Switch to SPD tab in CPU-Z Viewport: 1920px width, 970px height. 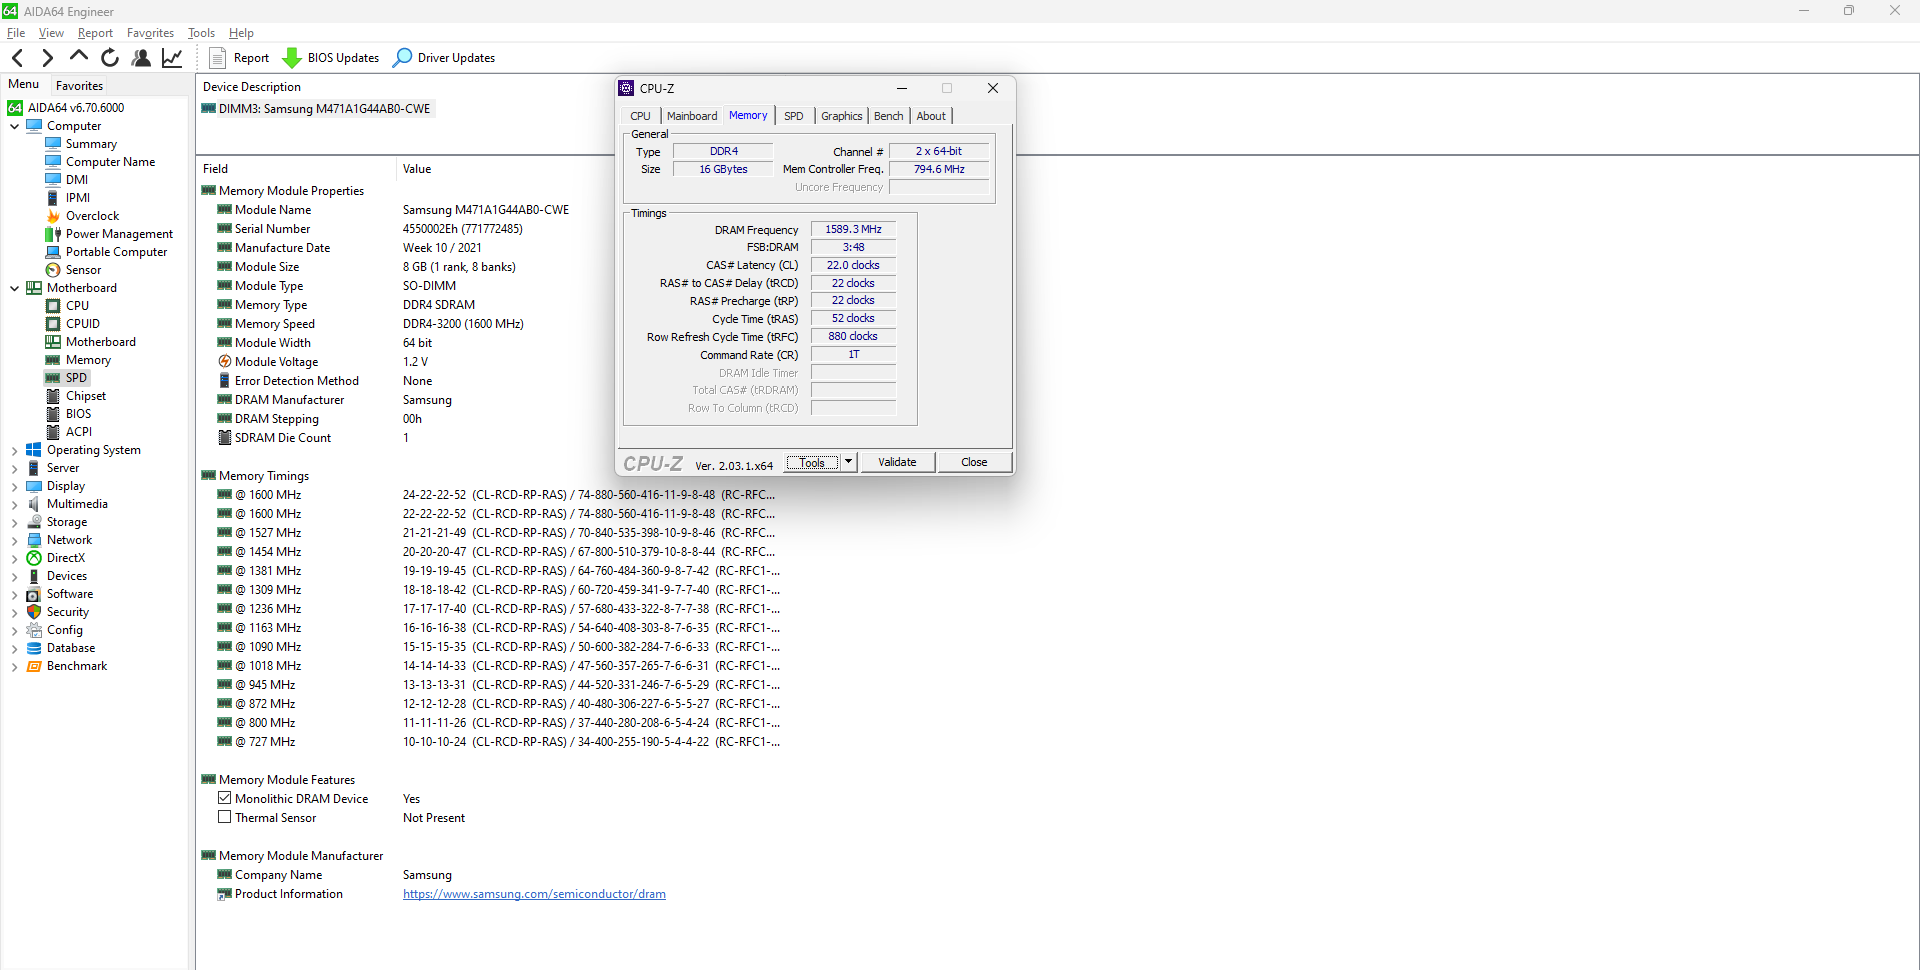coord(794,116)
